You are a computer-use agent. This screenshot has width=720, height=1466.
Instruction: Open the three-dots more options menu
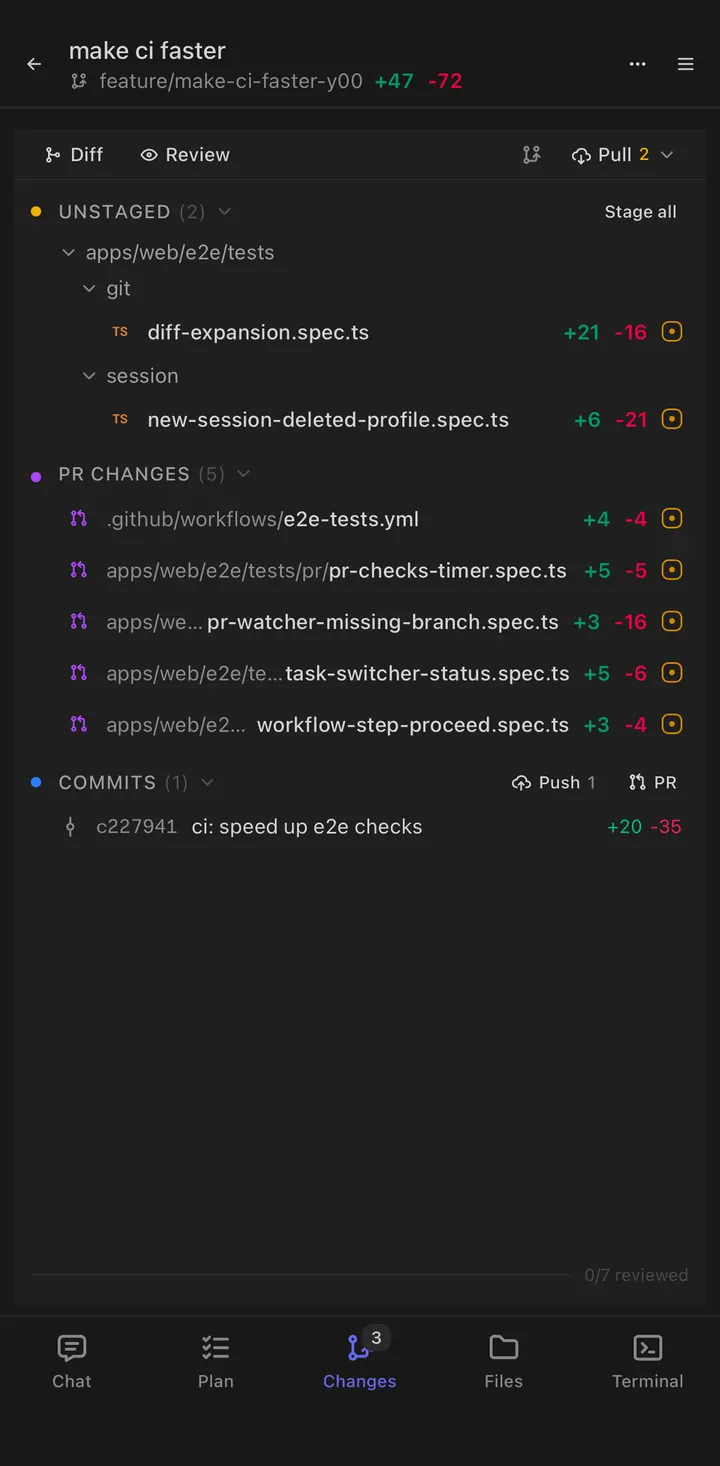click(638, 64)
